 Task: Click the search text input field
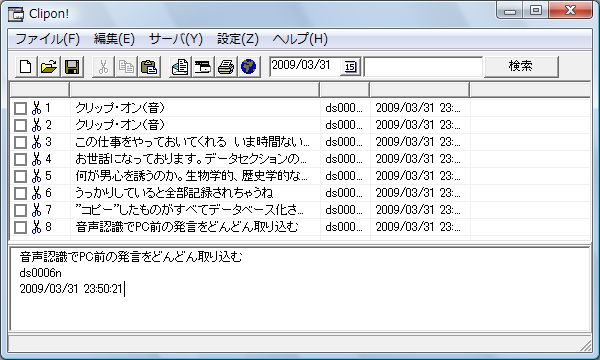423,67
